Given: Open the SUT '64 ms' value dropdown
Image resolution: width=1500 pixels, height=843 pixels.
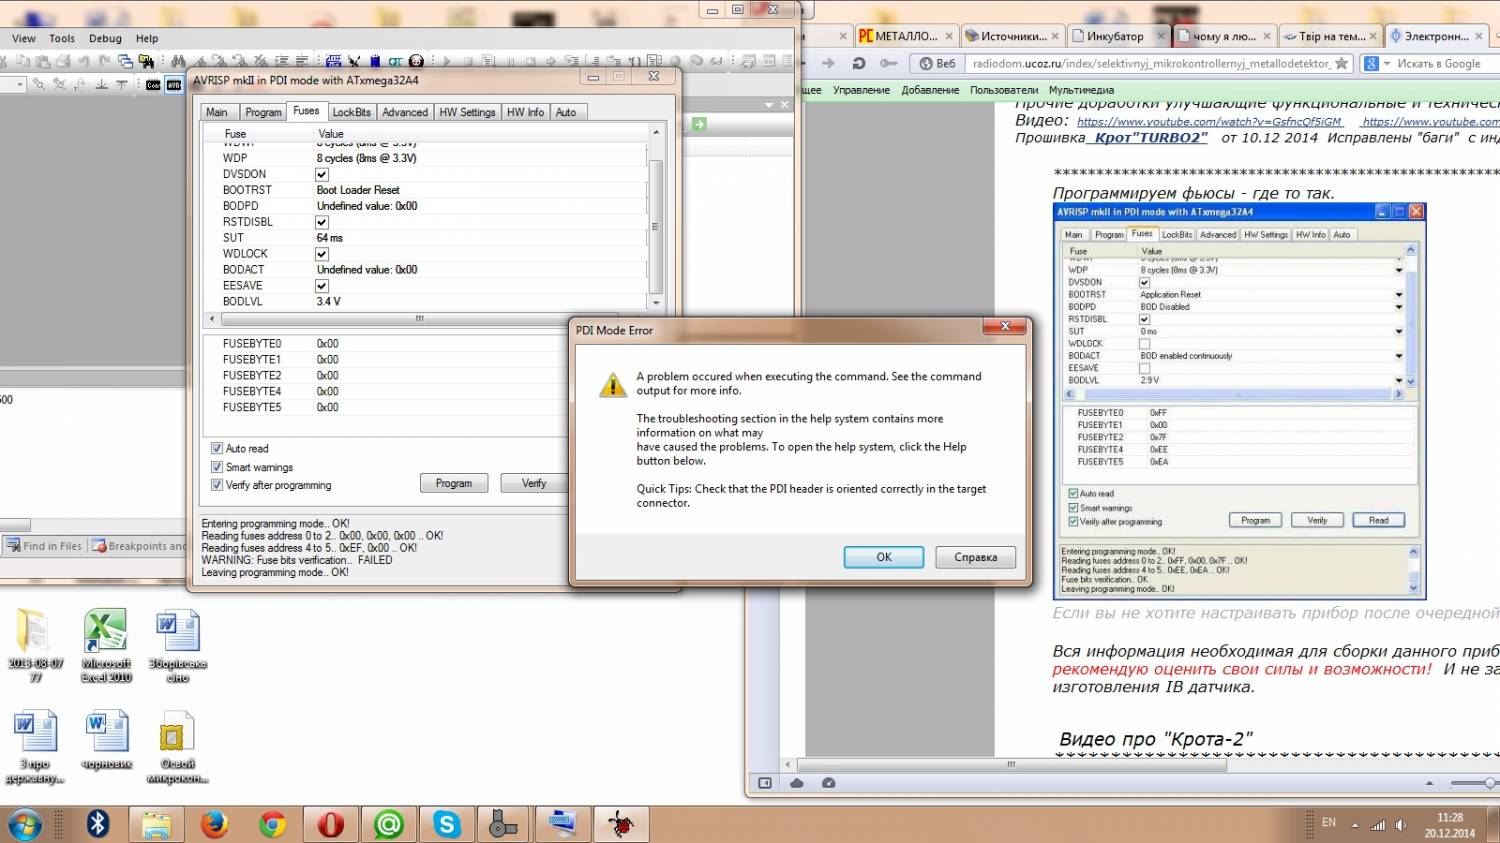Looking at the screenshot, I should (480, 238).
